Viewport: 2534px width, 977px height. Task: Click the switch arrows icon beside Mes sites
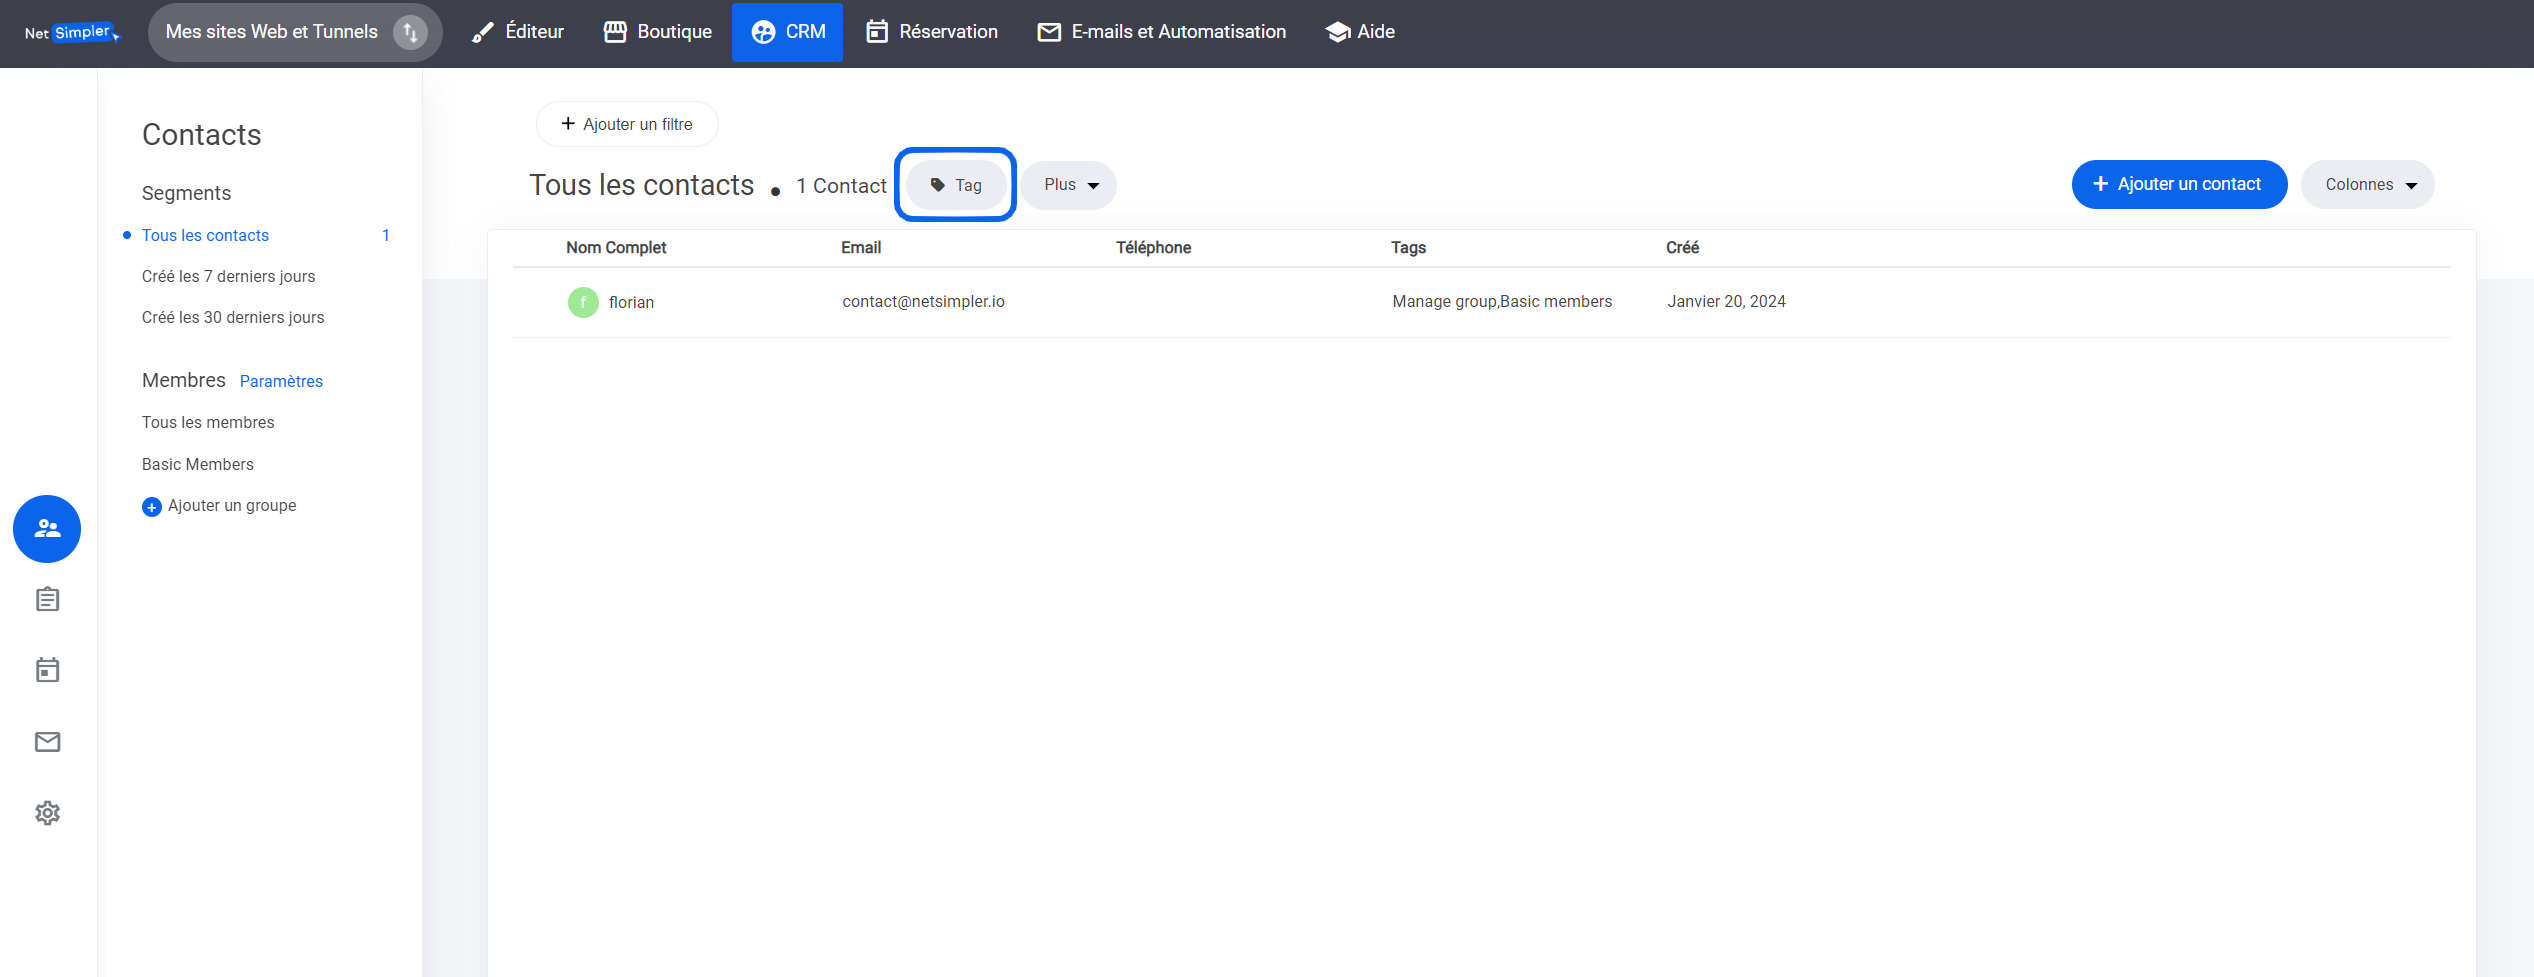tap(410, 32)
